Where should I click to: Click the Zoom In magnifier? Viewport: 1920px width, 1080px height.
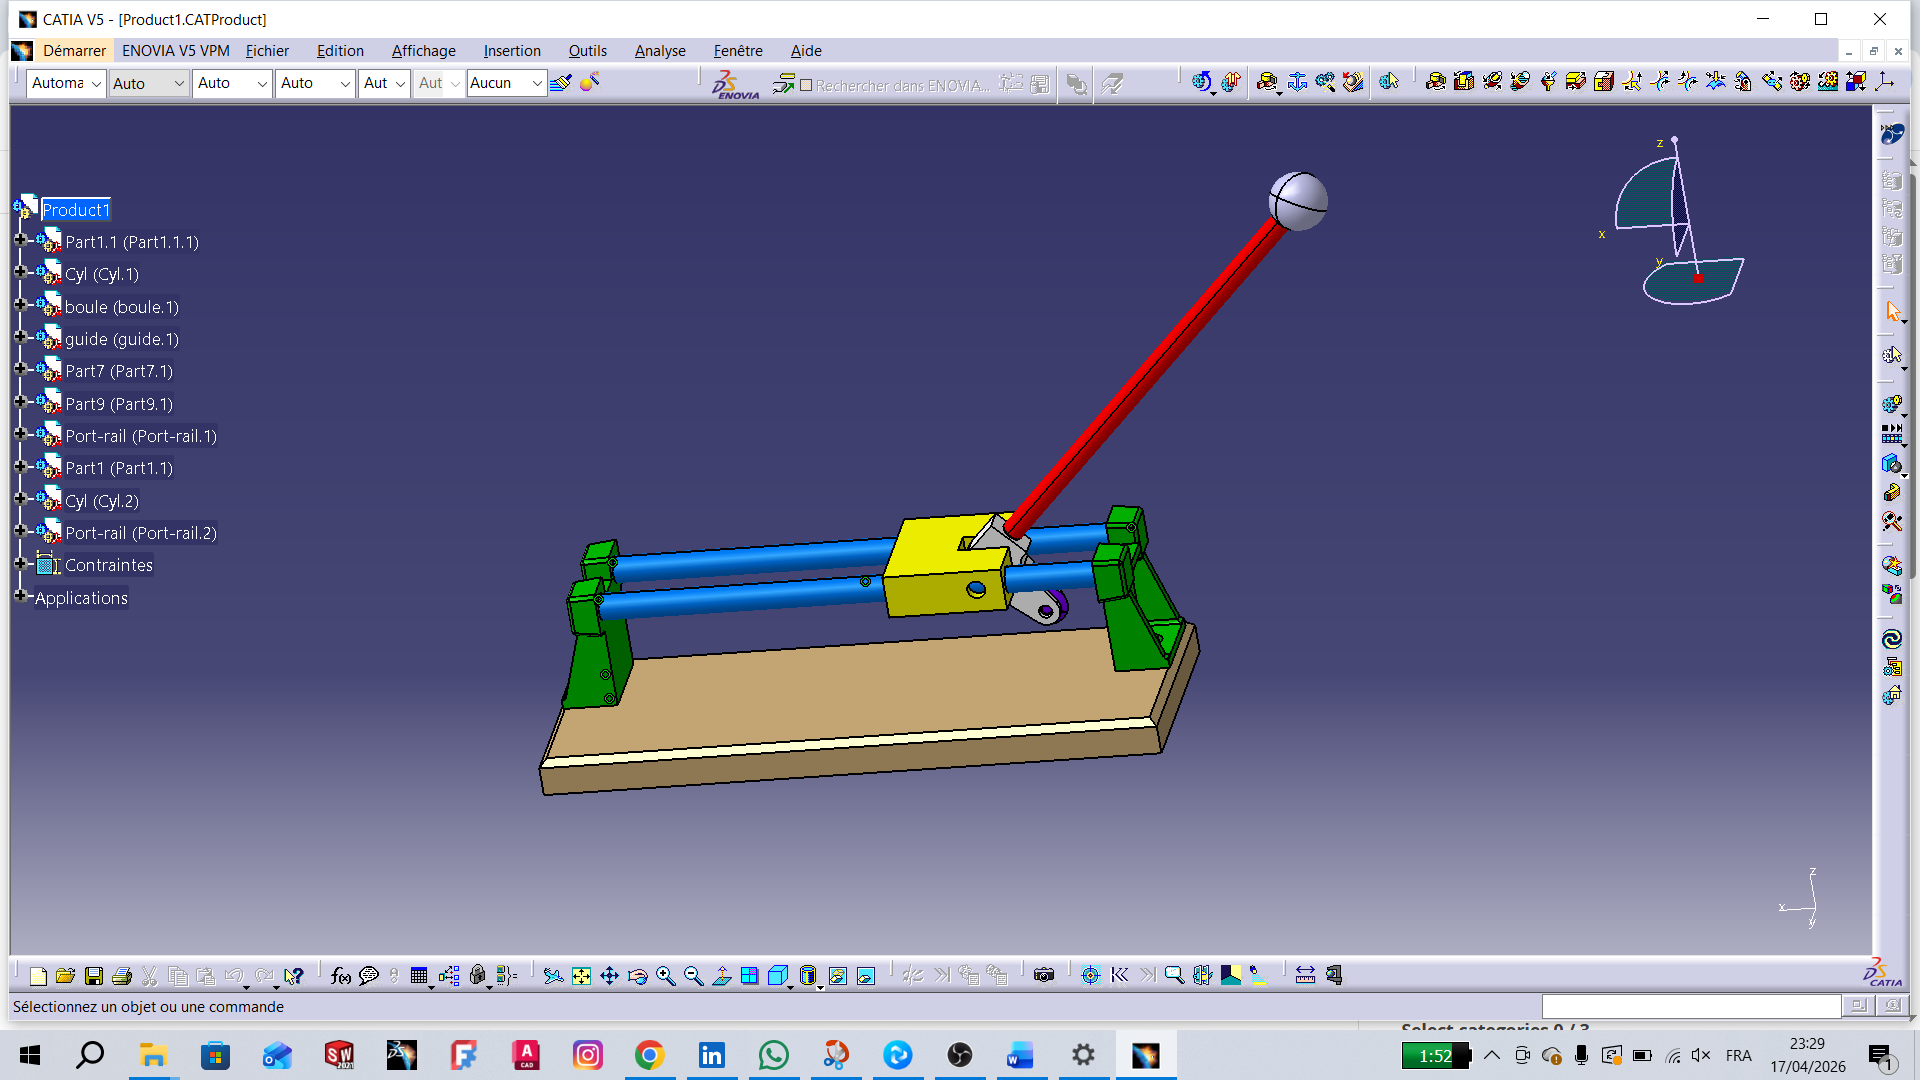click(665, 976)
